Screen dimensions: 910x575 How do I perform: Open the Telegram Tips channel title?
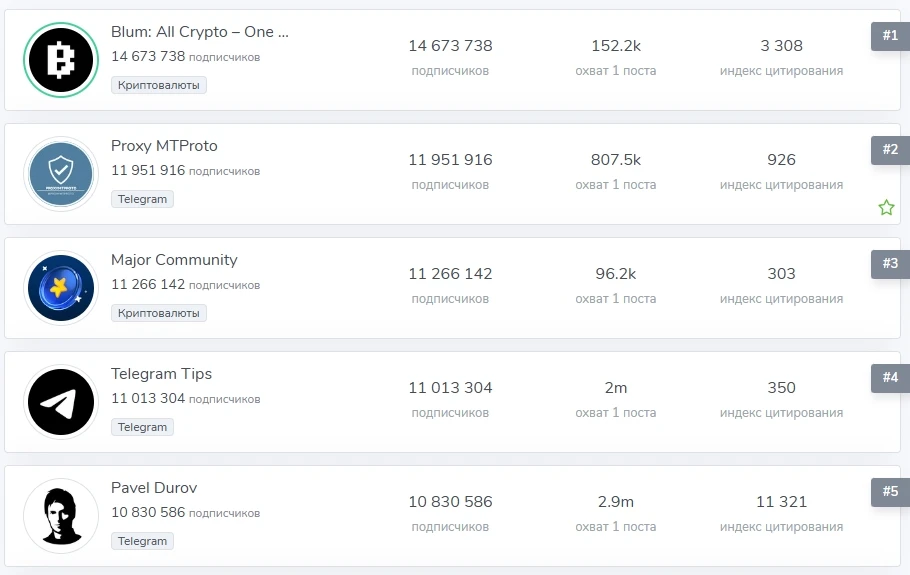pos(161,374)
